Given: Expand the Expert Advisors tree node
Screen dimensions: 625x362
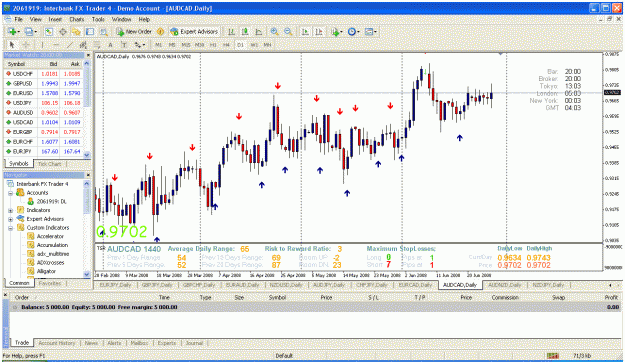Looking at the screenshot, I should [11, 219].
